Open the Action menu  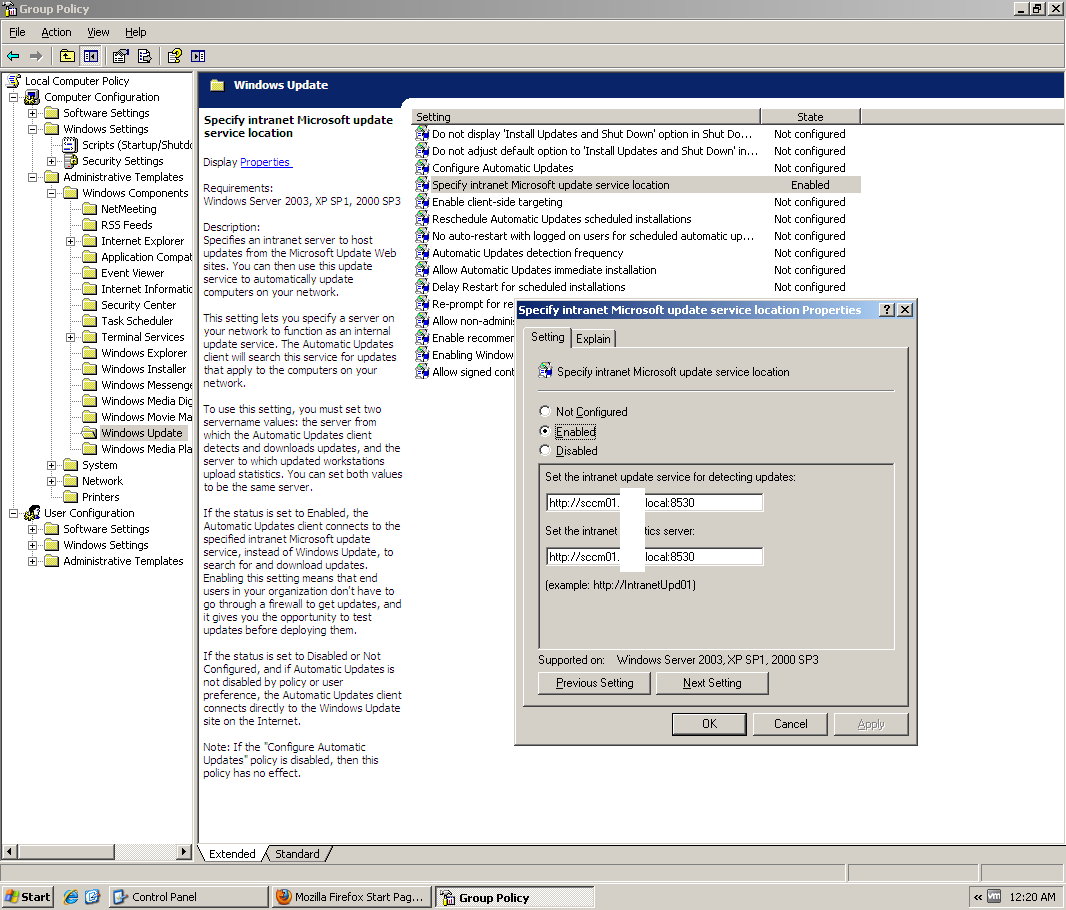[56, 32]
